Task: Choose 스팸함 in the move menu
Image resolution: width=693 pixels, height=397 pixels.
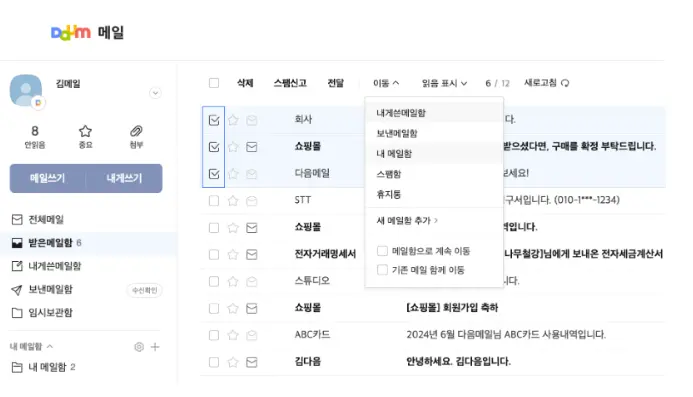Action: click(434, 174)
